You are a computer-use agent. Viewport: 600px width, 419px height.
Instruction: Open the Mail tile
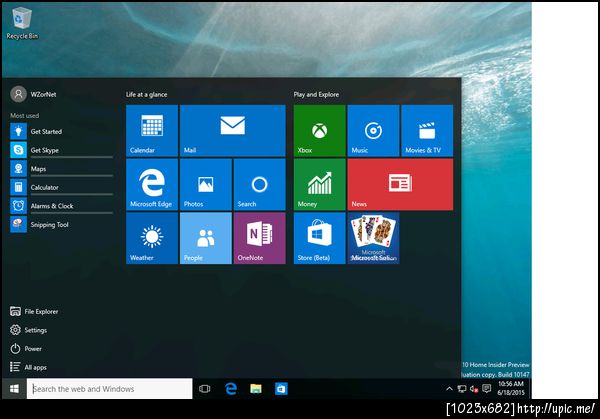tap(233, 130)
